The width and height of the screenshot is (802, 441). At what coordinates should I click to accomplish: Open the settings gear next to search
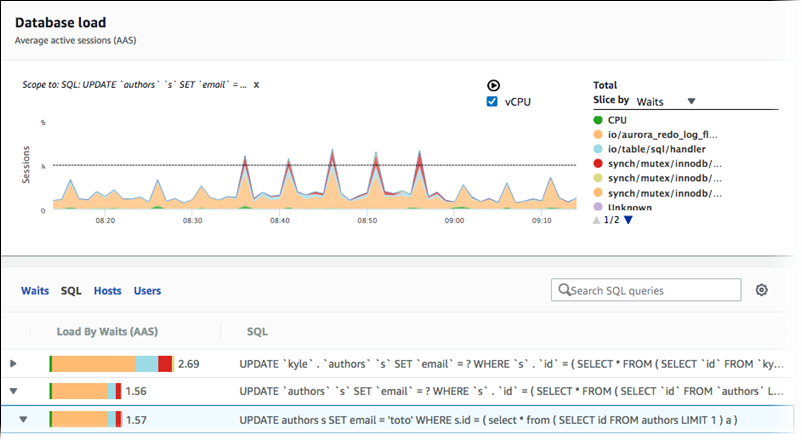[x=762, y=290]
